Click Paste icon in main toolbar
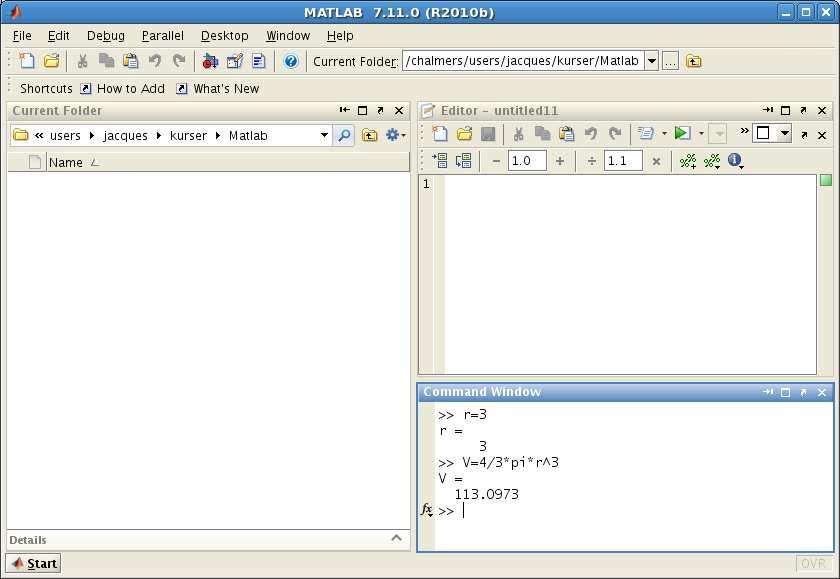Viewport: 840px width, 579px height. click(x=131, y=61)
